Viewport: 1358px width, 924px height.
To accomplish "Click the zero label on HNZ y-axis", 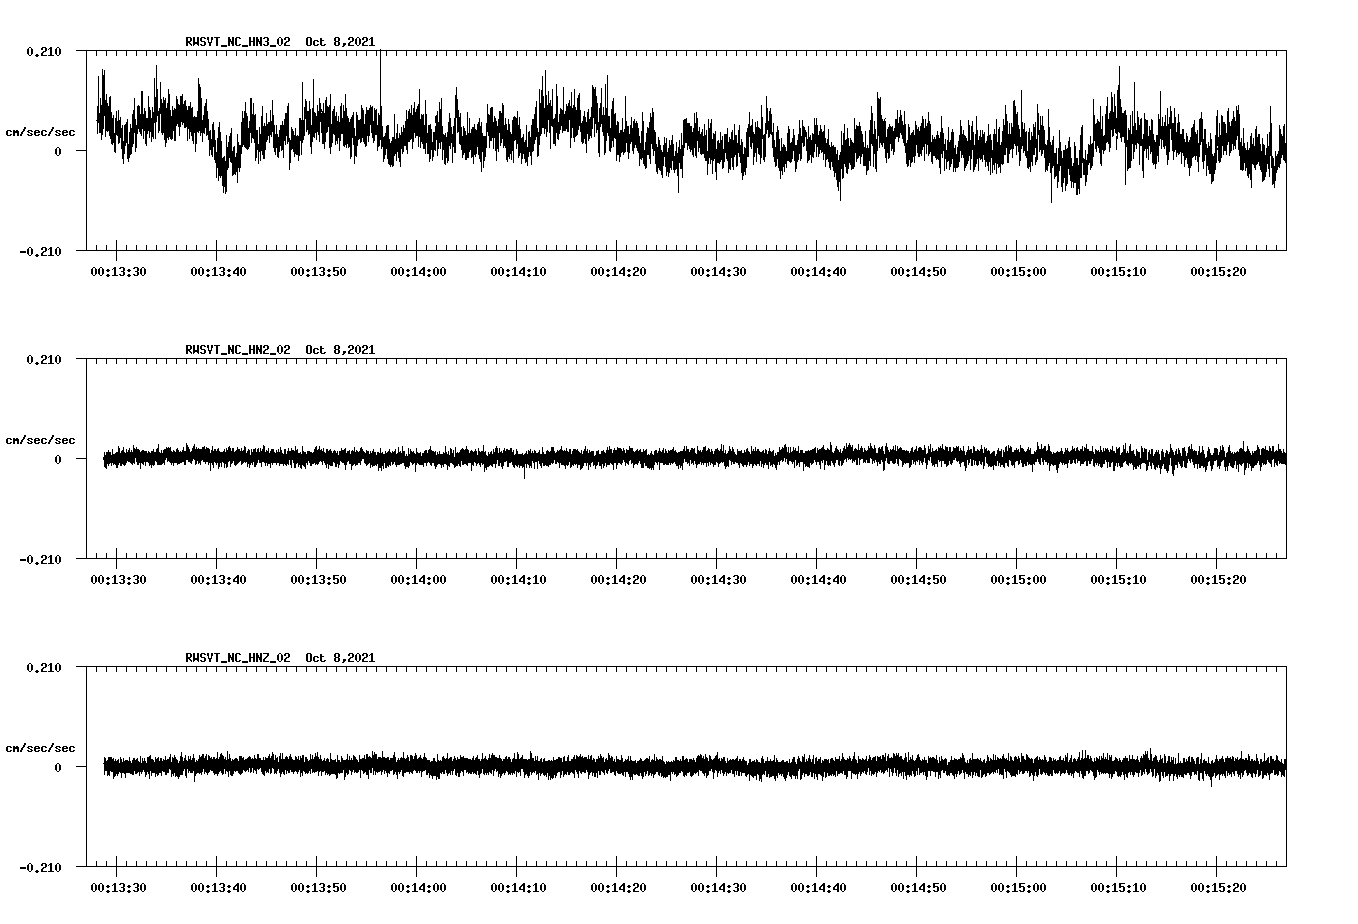I will pos(58,767).
